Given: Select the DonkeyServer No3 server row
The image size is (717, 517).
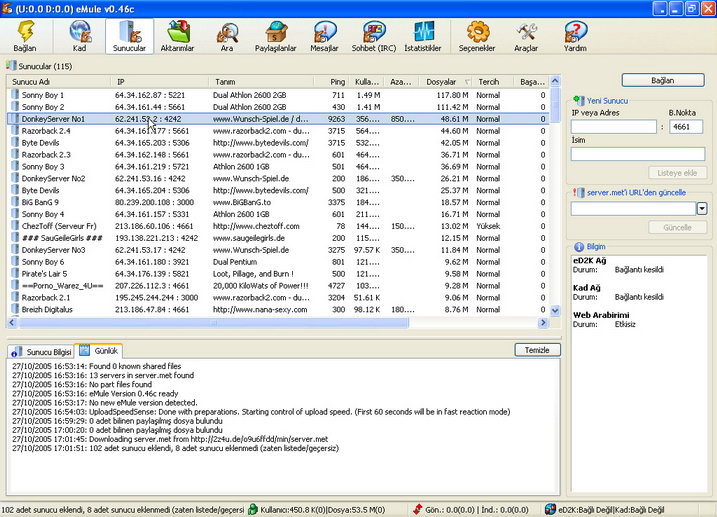Looking at the screenshot, I should pos(278,250).
